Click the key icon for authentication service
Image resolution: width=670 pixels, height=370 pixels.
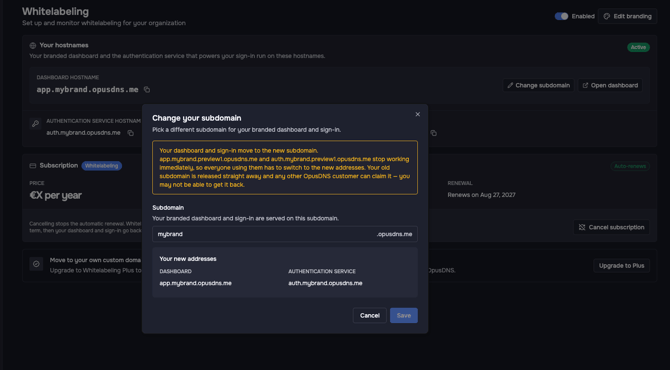pyautogui.click(x=35, y=123)
